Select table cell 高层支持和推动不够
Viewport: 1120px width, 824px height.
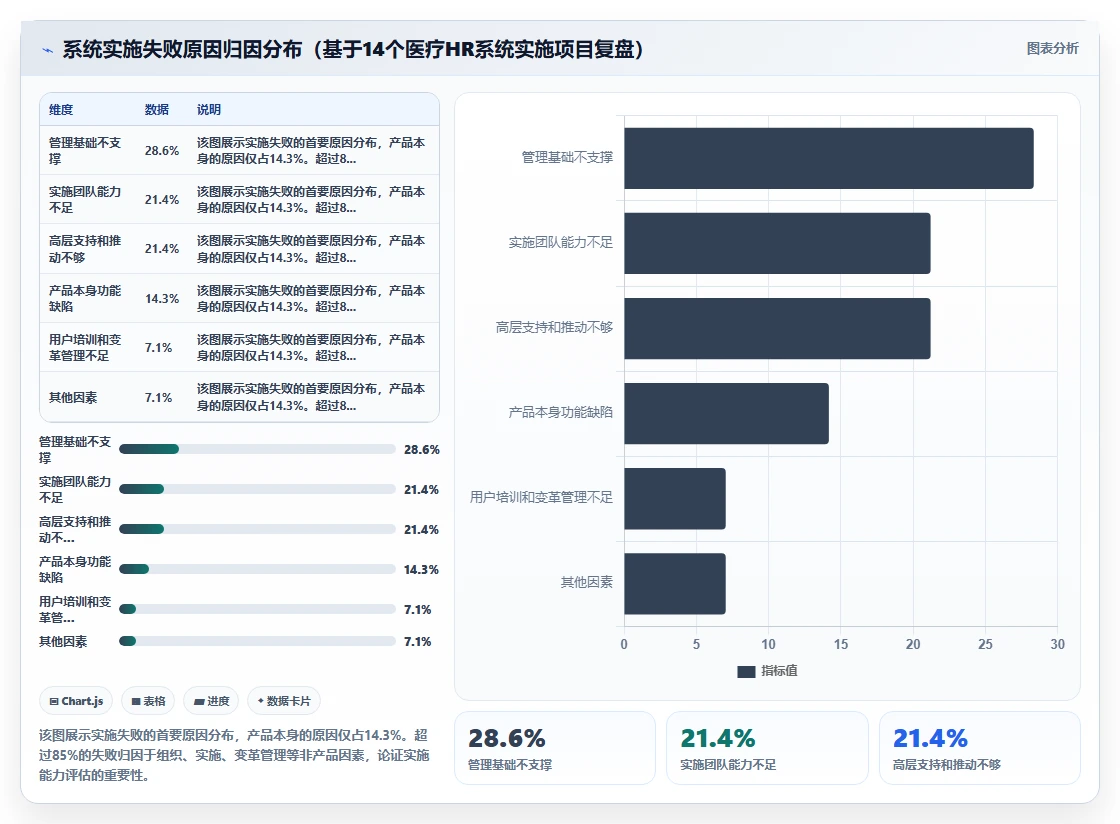[85, 249]
